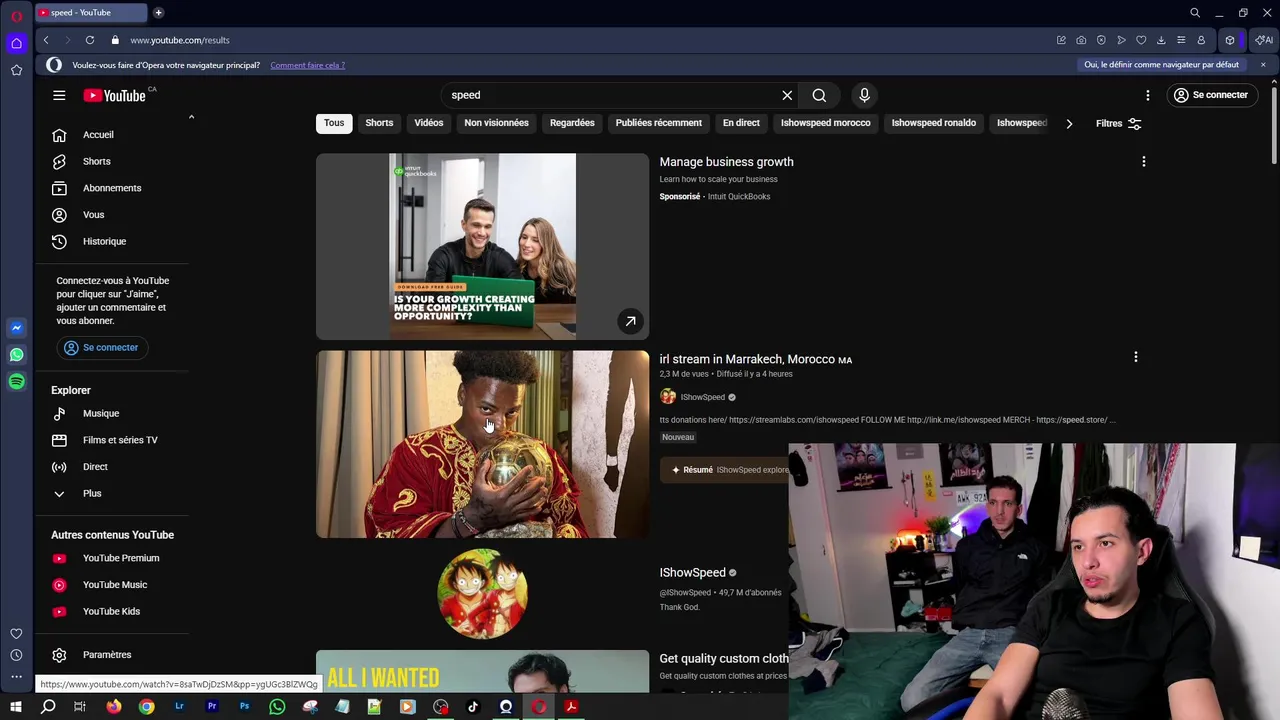Open YouTube Premium in sidebar
The height and width of the screenshot is (720, 1280).
coord(121,558)
